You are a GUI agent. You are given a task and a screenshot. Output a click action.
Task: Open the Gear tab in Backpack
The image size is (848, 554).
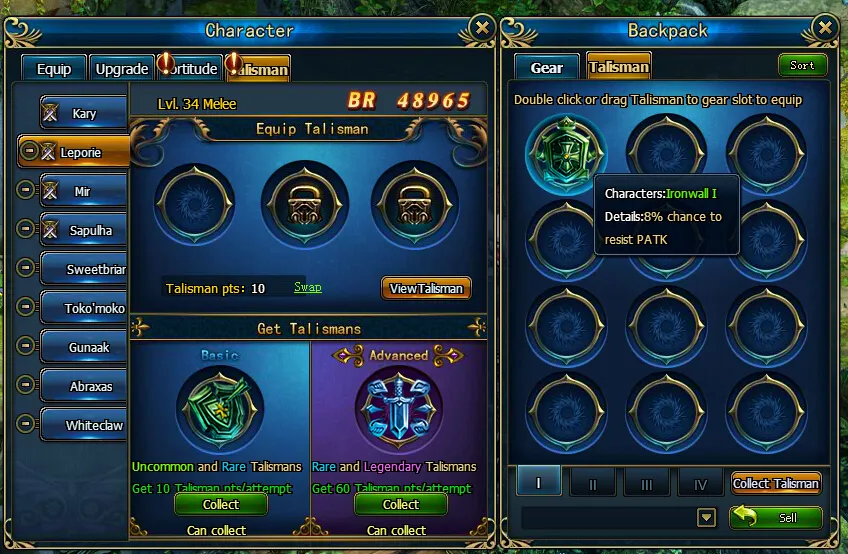point(547,68)
